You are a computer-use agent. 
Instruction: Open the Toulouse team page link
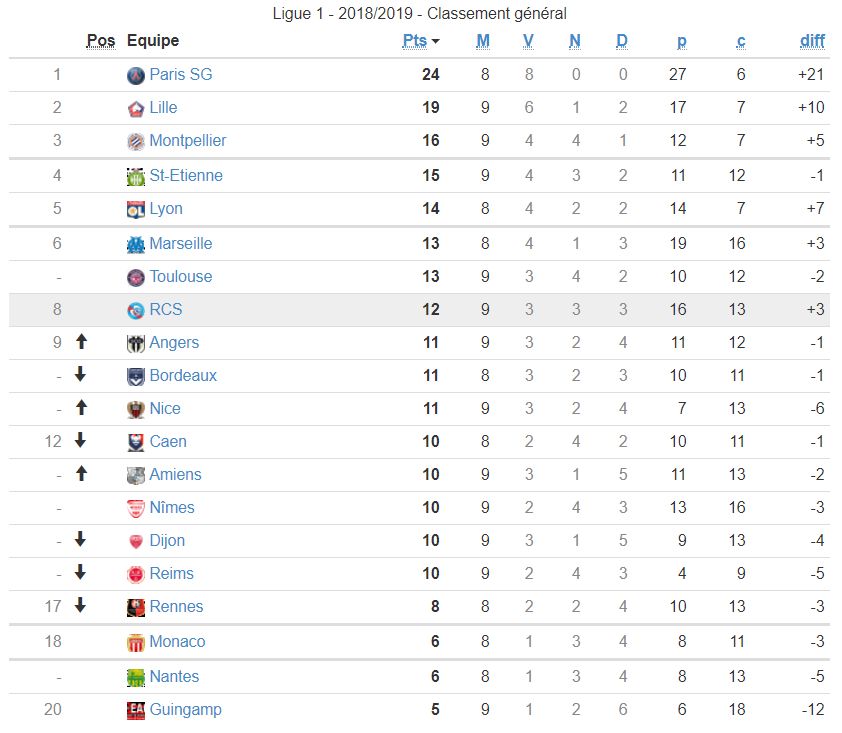point(181,277)
